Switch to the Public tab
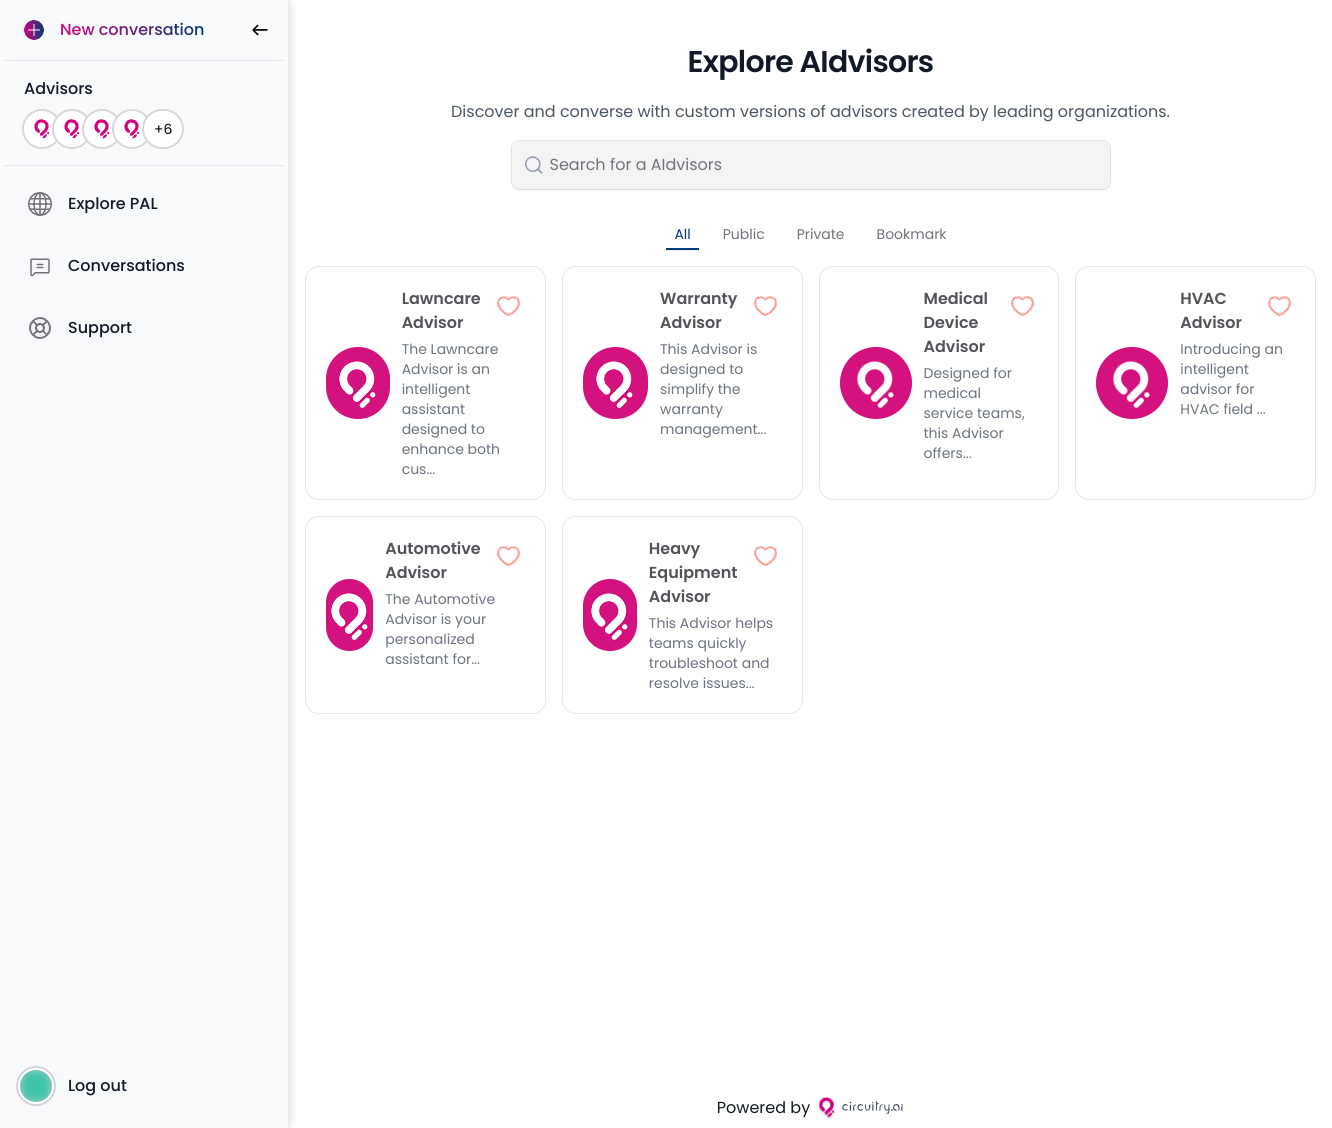This screenshot has width=1332, height=1128. 744,234
